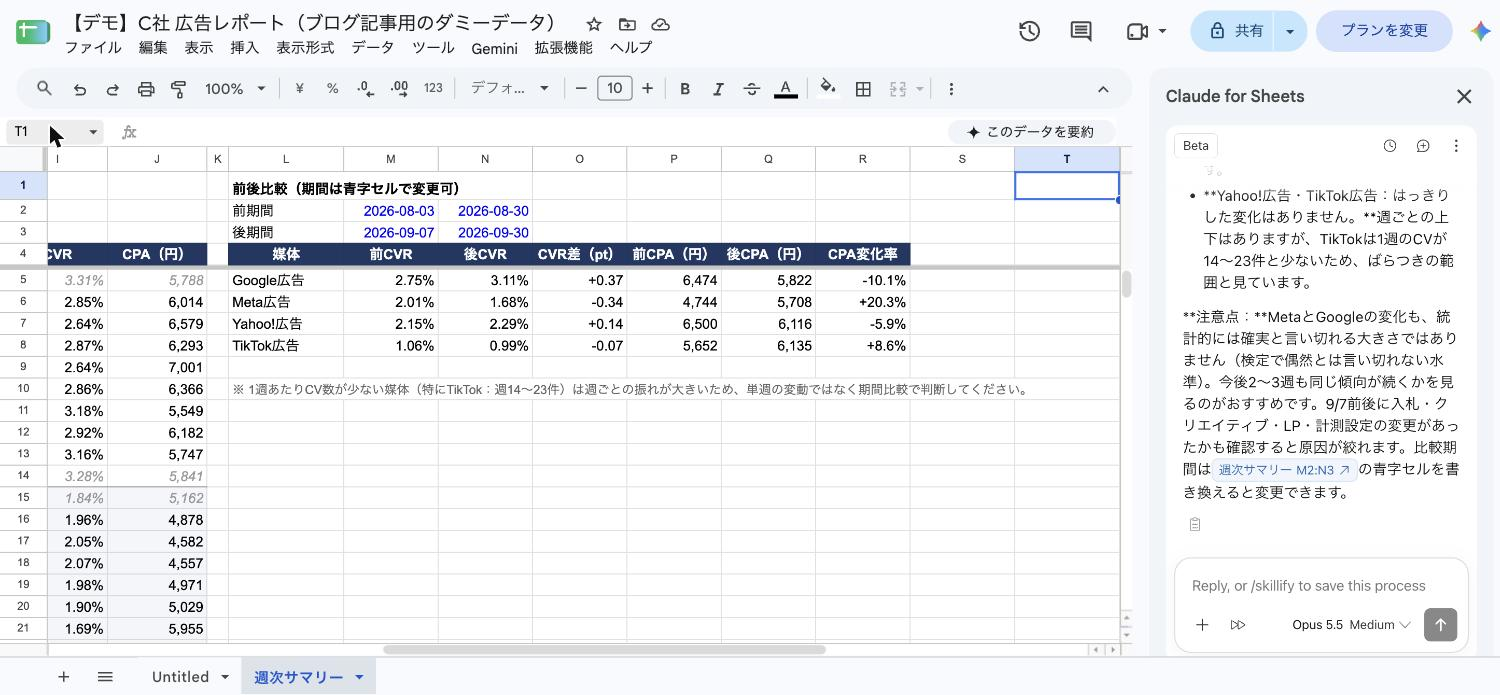Open fill color picker
Screen dimensions: 1500x695
tap(828, 89)
